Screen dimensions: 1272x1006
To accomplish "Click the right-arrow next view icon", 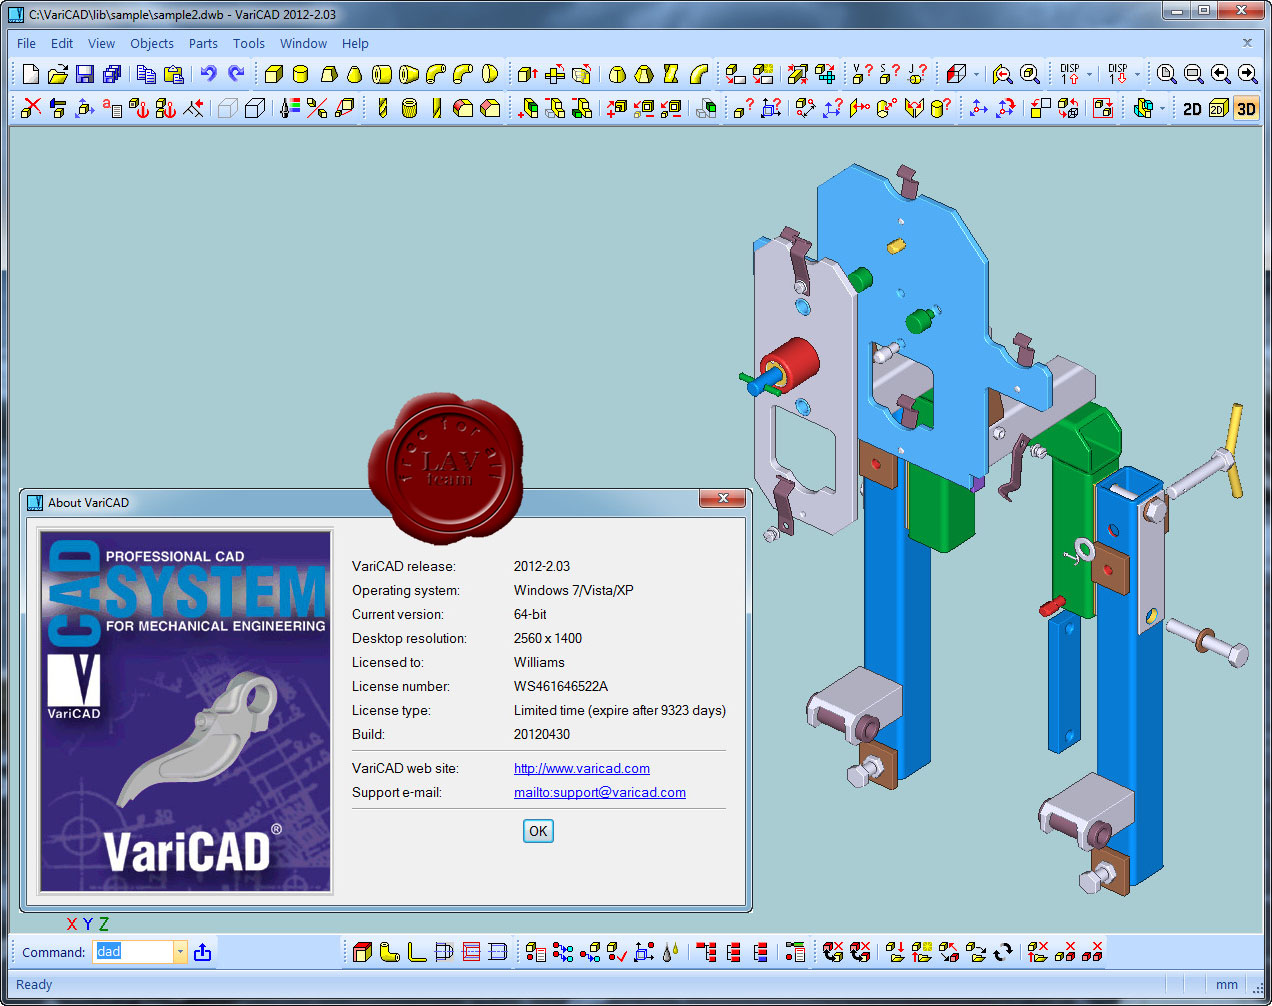I will 1248,74.
